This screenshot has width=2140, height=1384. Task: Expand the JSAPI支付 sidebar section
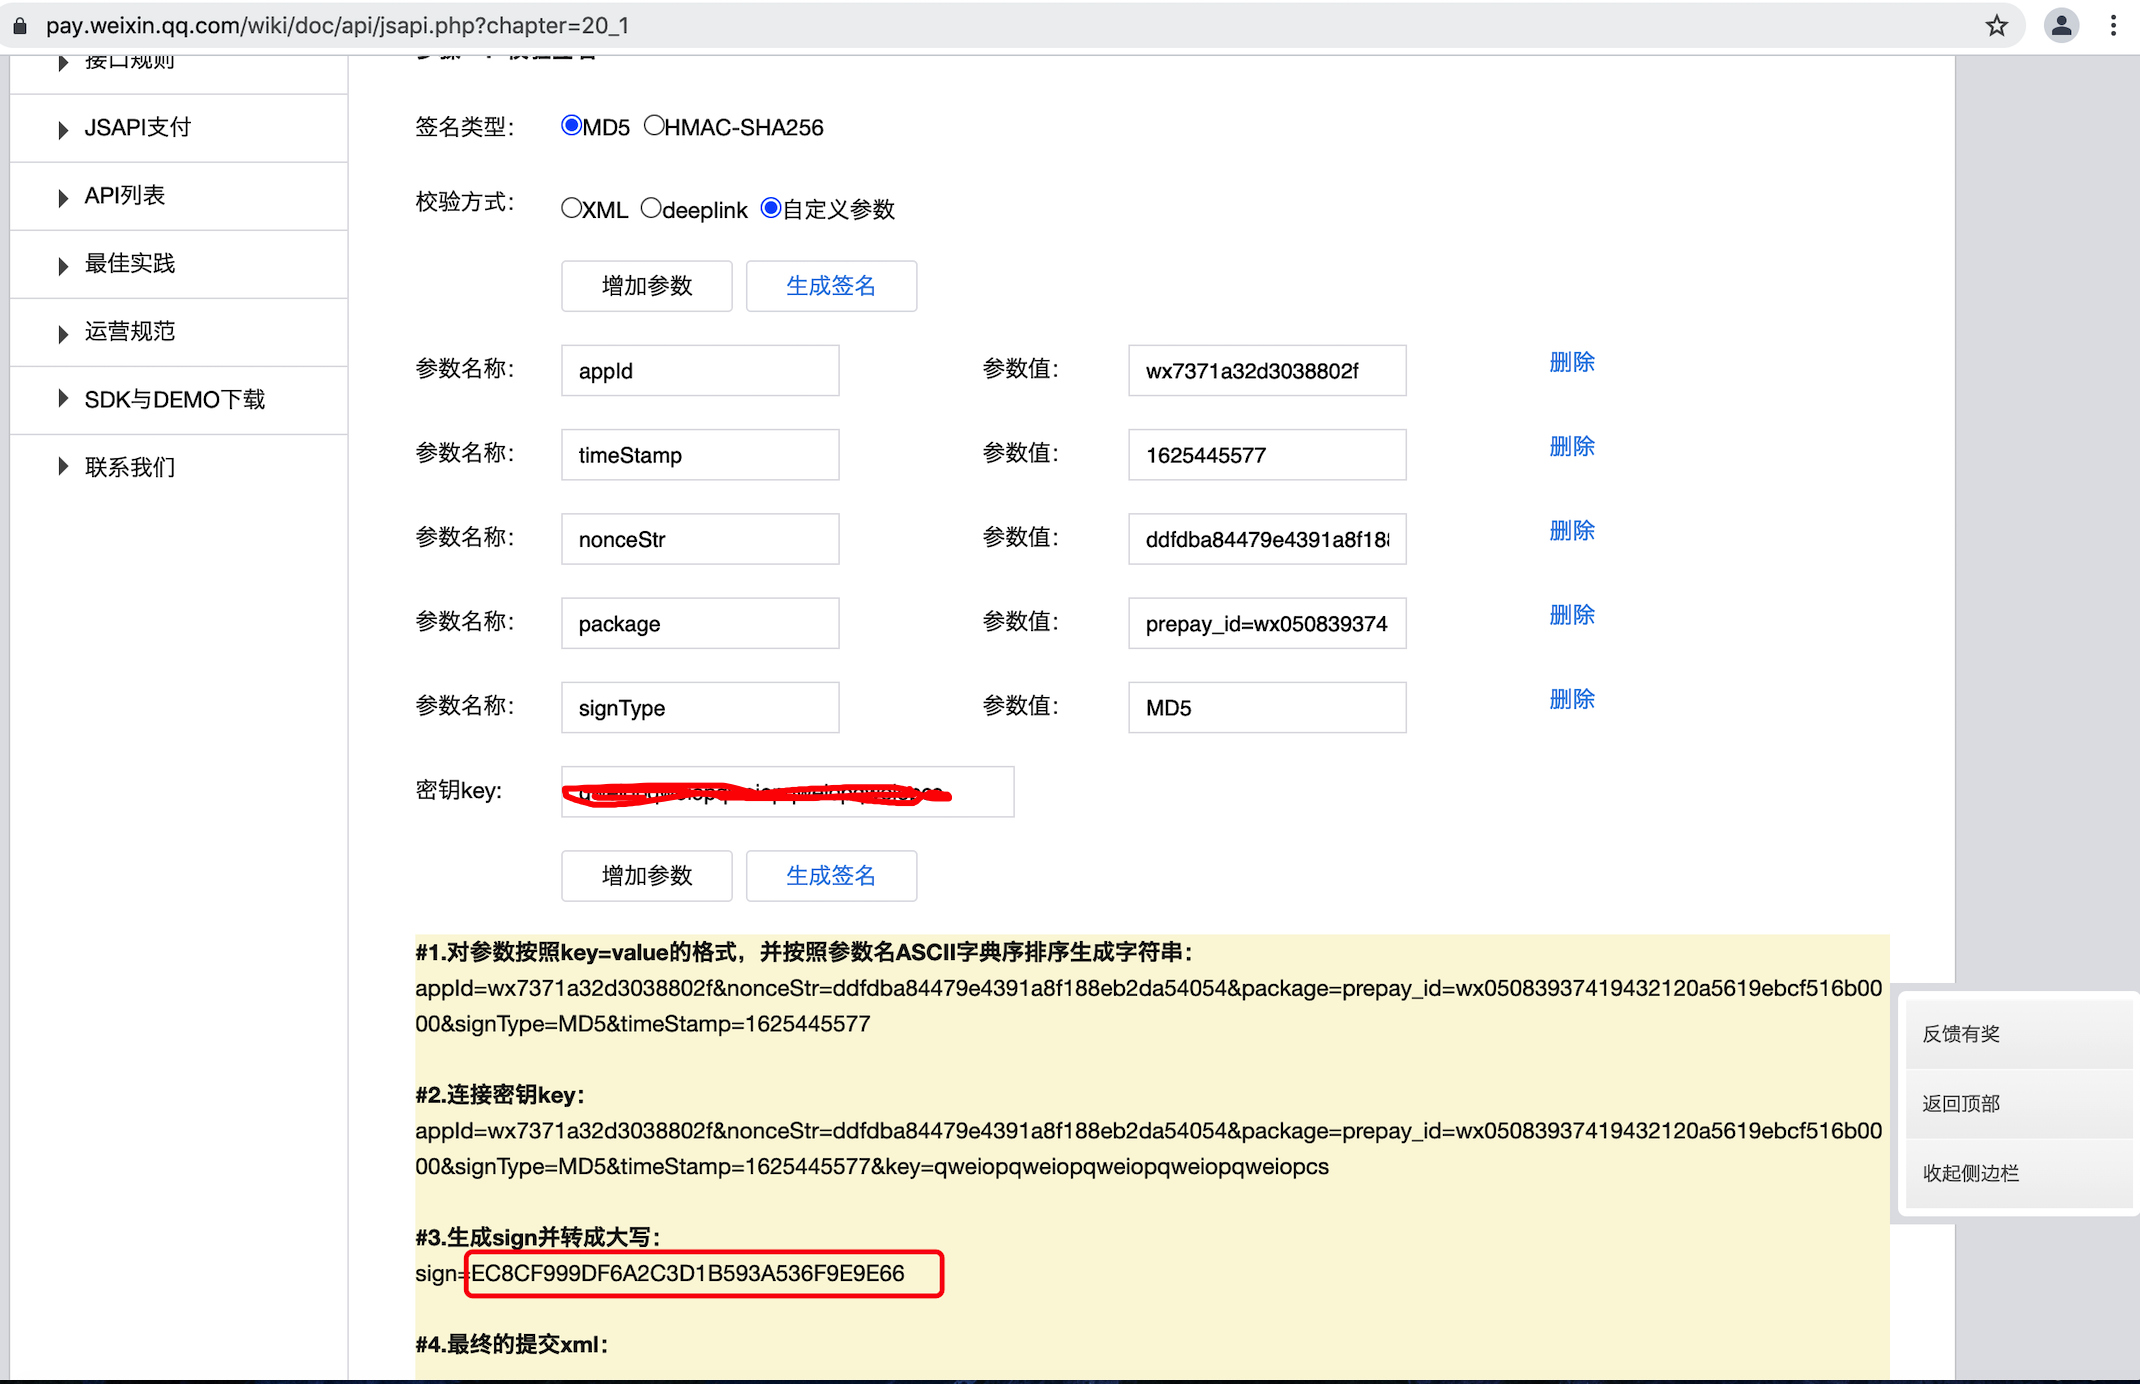pyautogui.click(x=137, y=127)
